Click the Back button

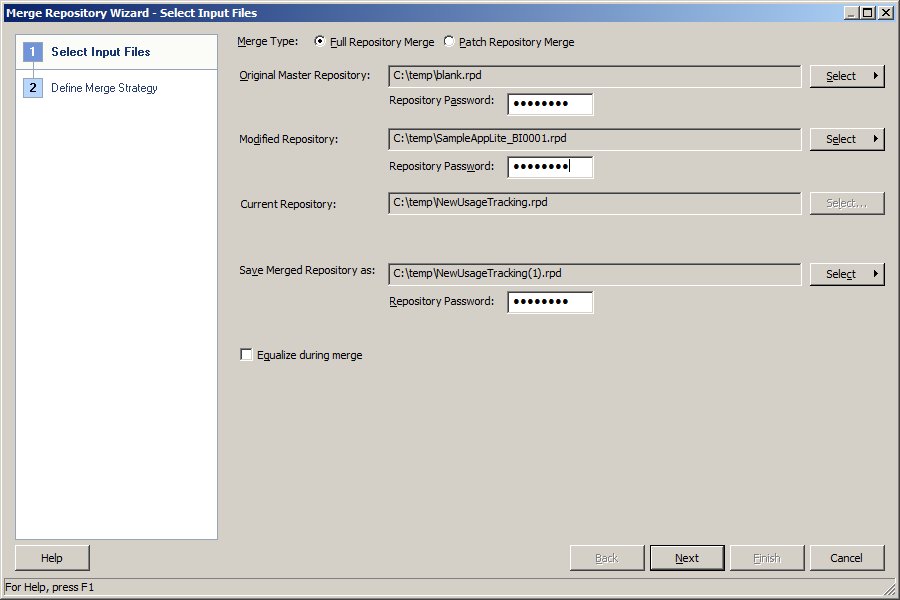coord(607,558)
